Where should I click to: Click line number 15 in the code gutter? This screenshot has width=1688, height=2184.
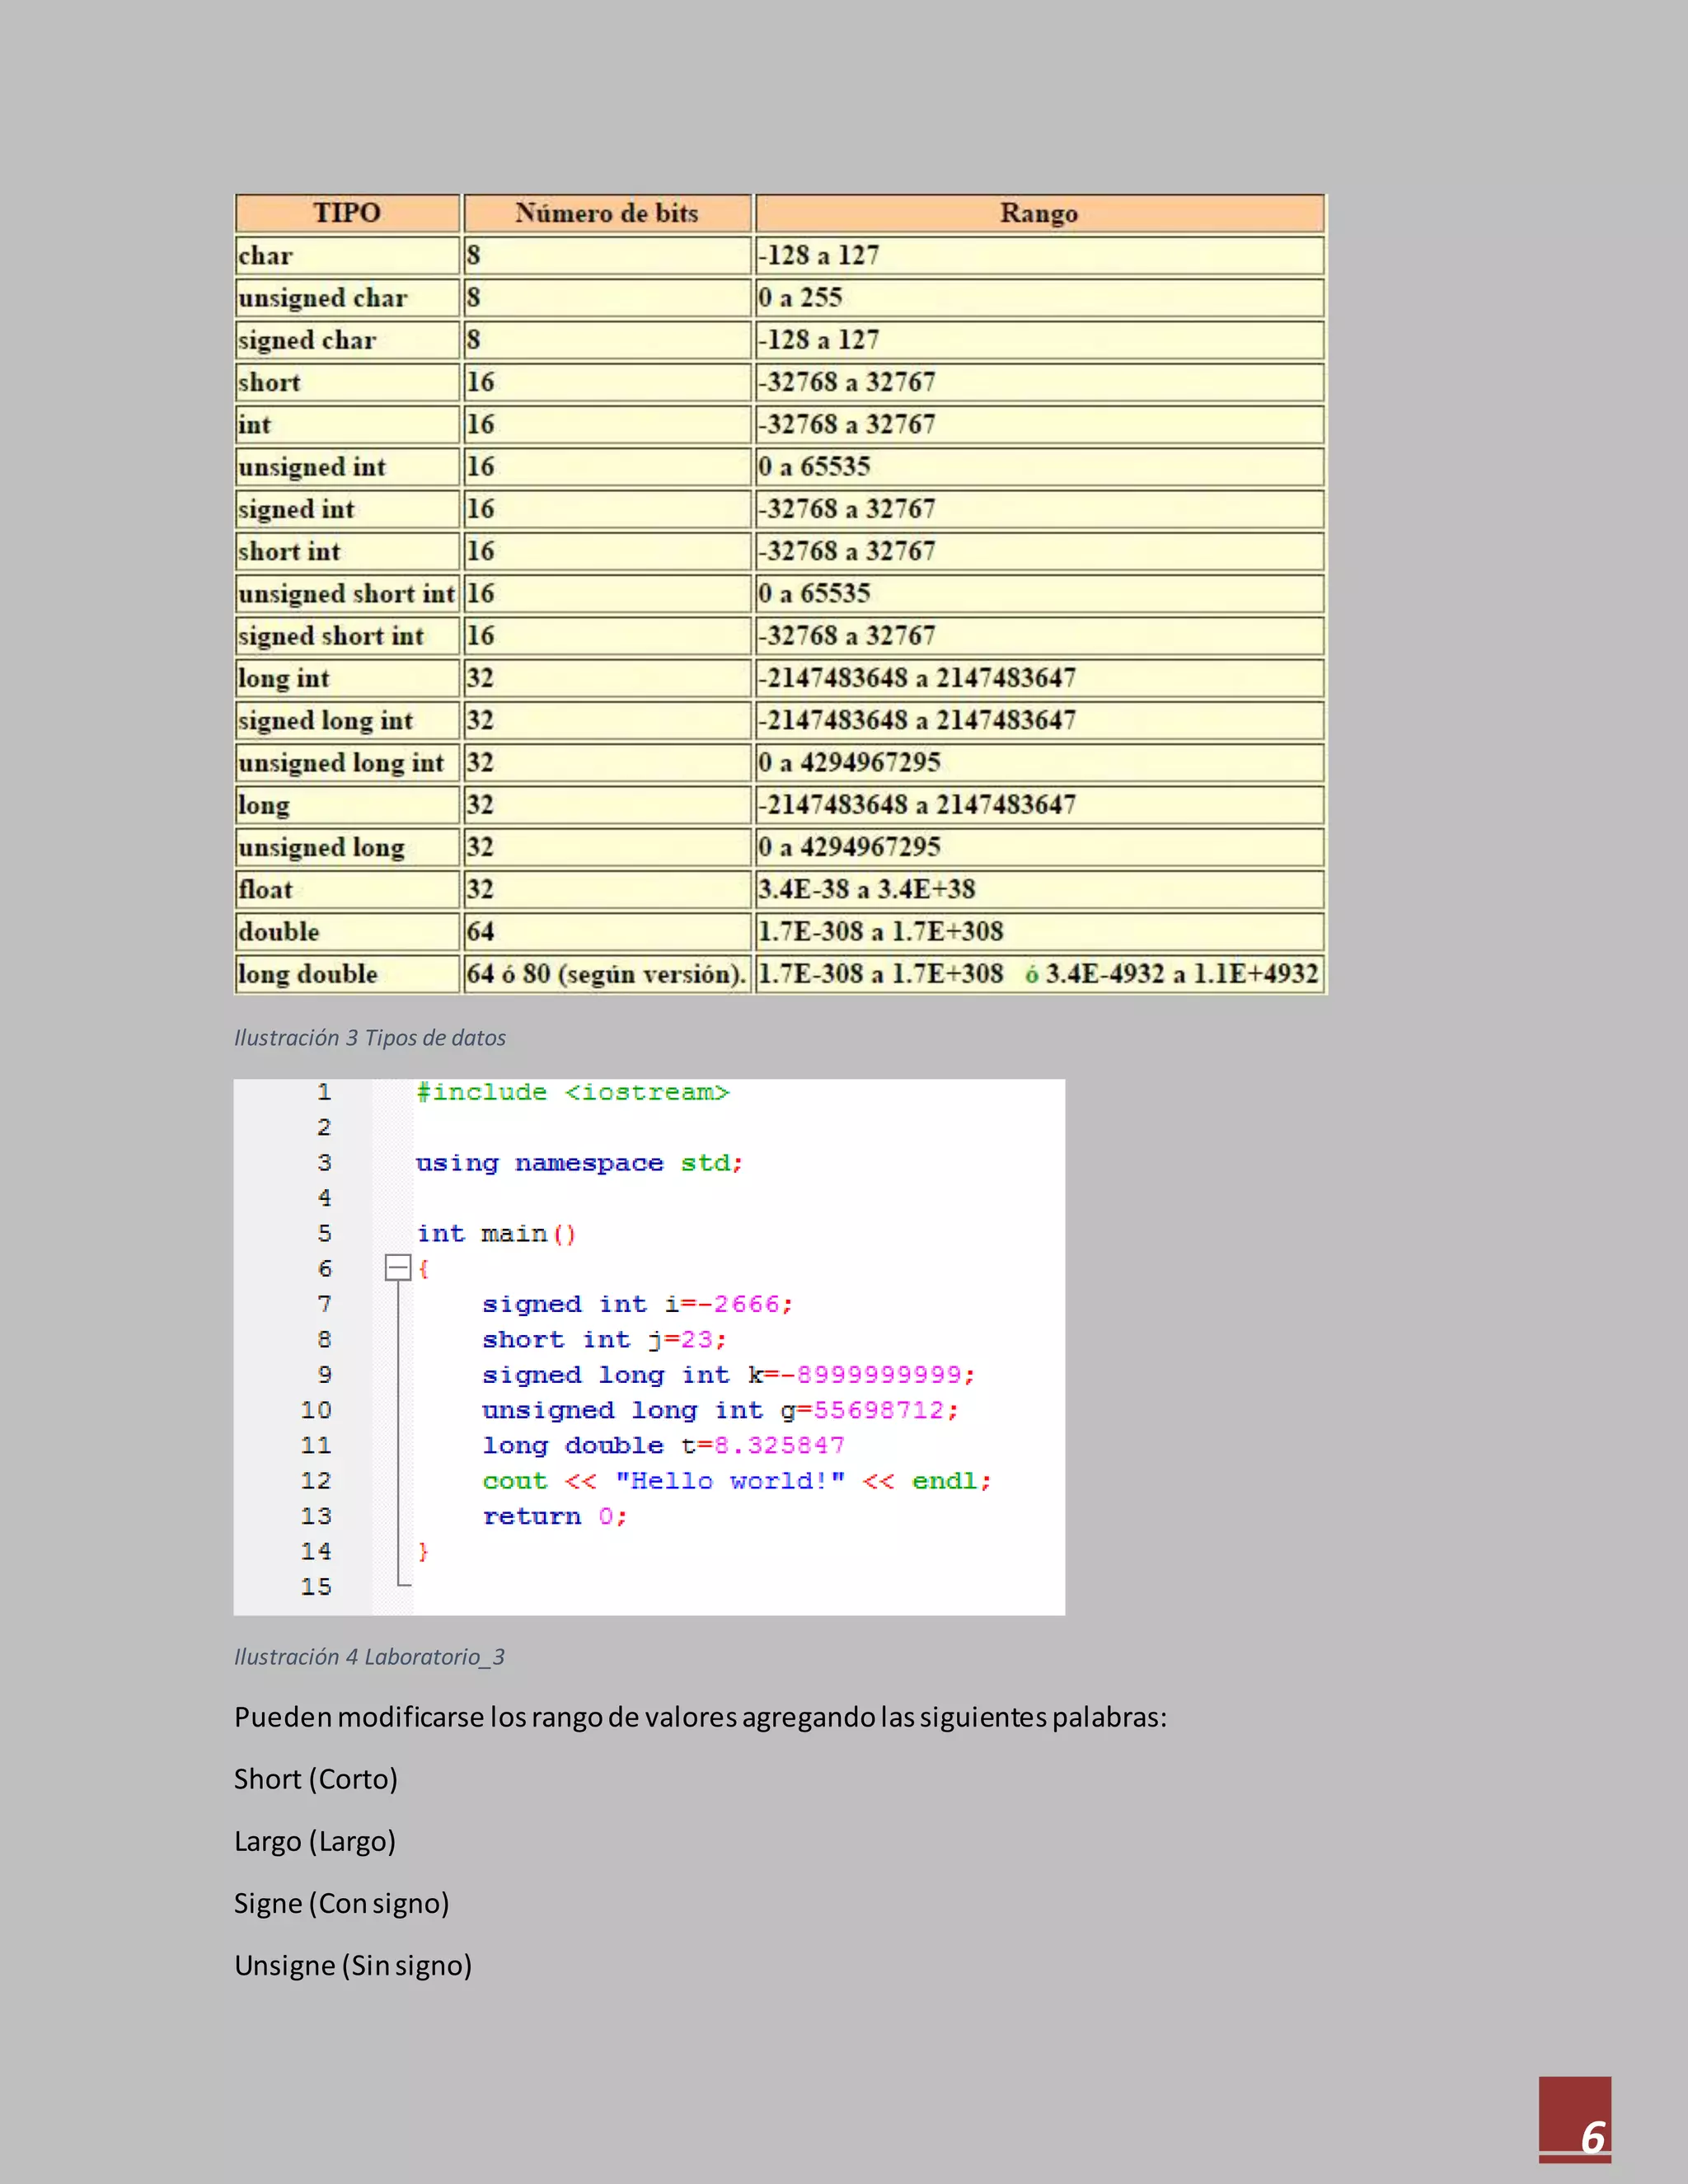click(316, 1586)
